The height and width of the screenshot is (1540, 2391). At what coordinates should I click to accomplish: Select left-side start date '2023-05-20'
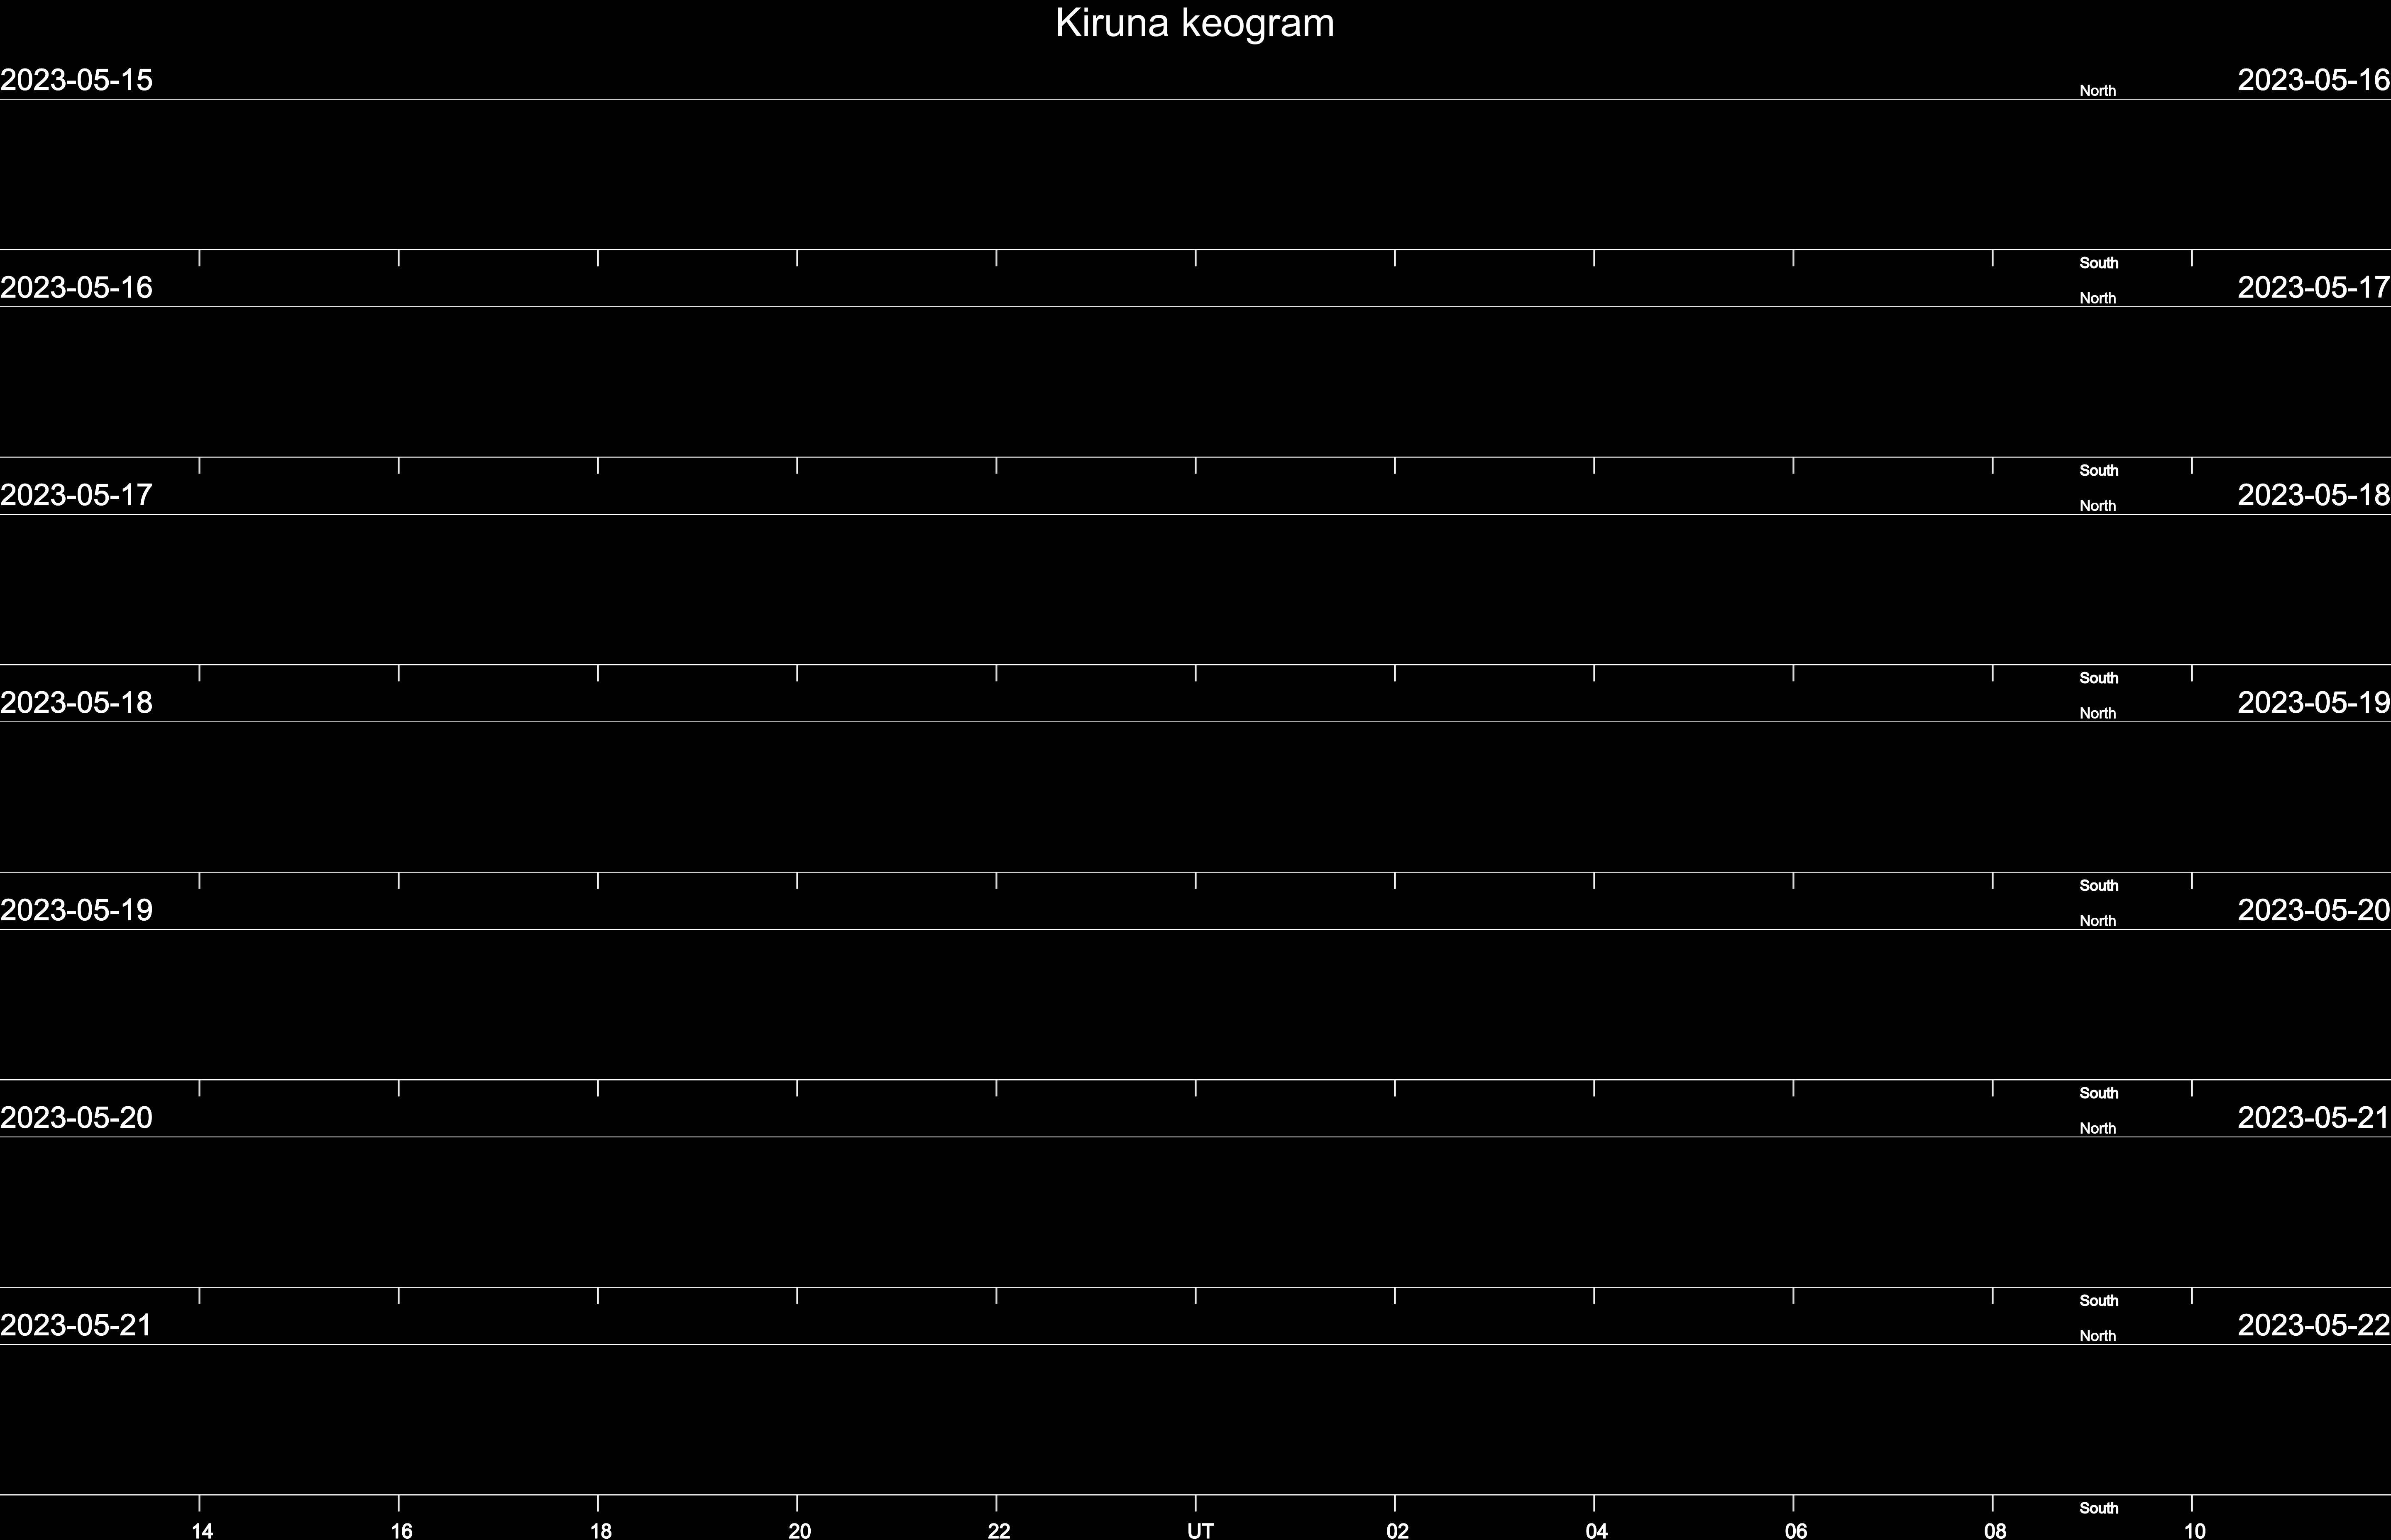tap(76, 1118)
